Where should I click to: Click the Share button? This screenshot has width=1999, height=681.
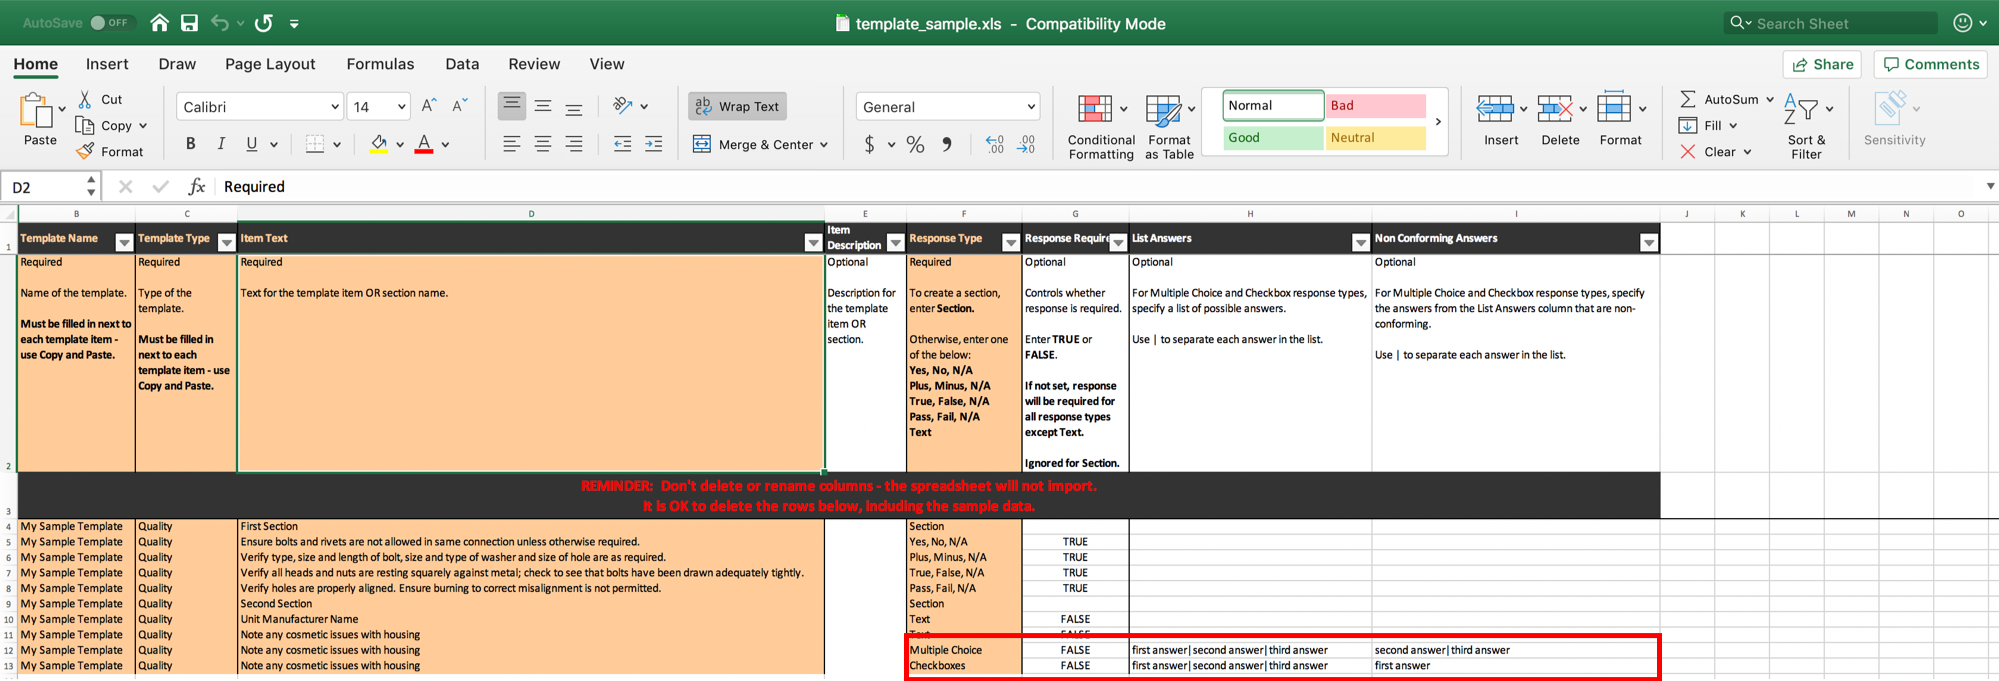click(1822, 64)
